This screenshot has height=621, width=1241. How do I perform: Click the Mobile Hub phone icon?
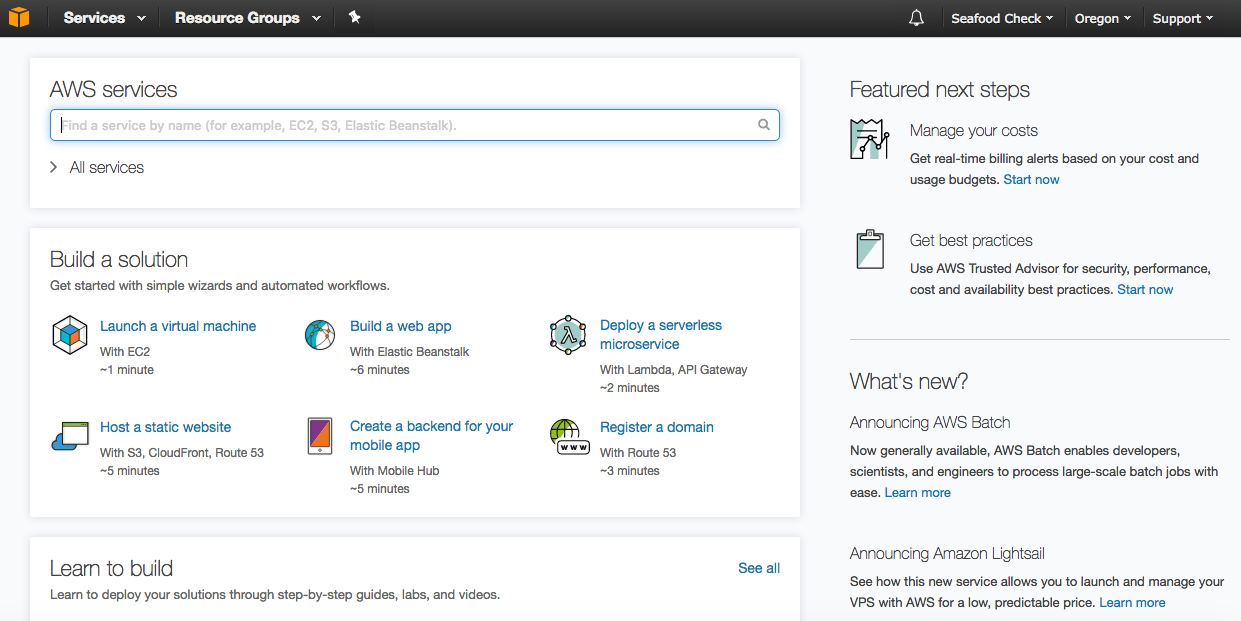[x=319, y=436]
